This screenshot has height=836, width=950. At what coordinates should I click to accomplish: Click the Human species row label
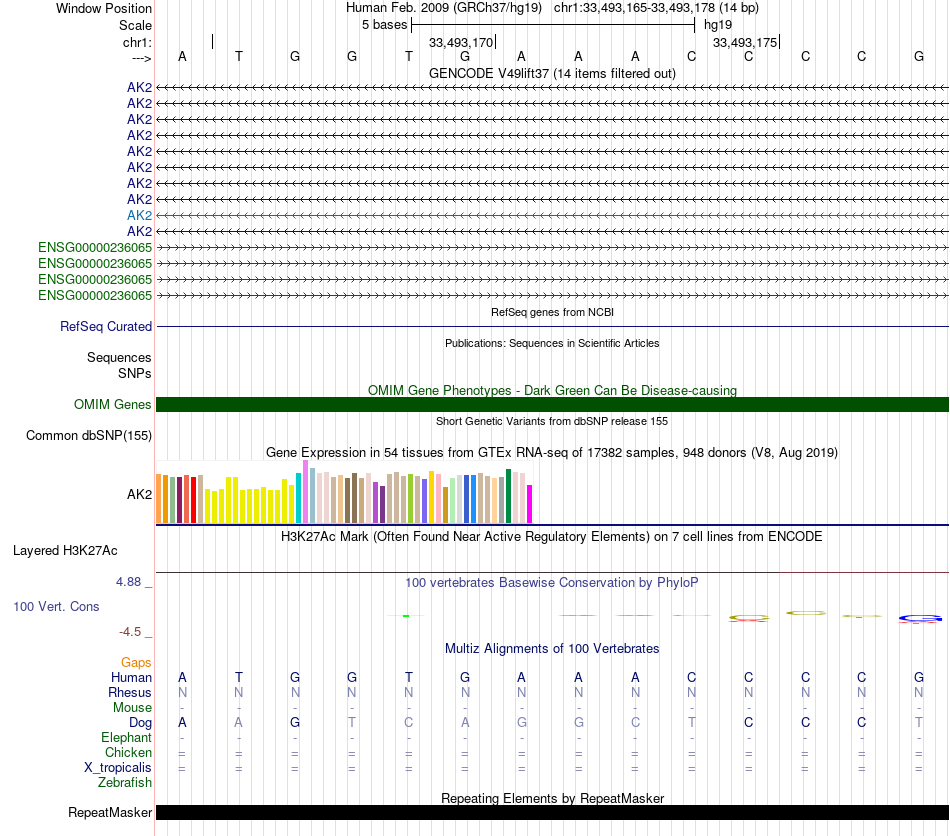click(x=131, y=677)
